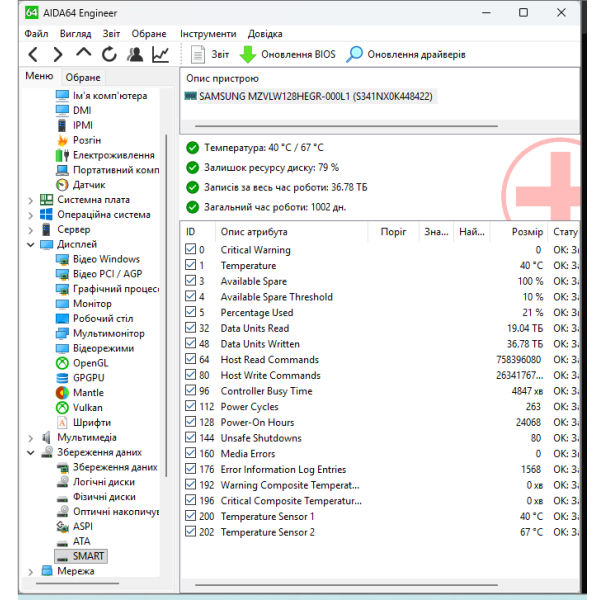Click the sidebar tree horizontal scrollbar
600x600 pixels.
point(77,584)
